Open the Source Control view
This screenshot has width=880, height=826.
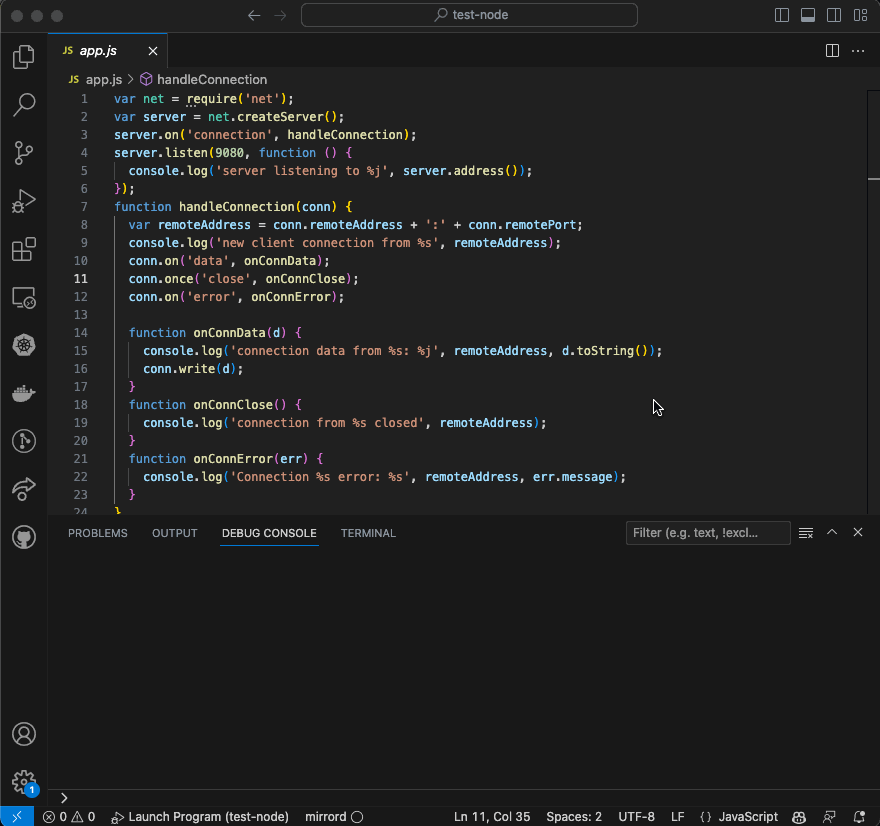(23, 153)
